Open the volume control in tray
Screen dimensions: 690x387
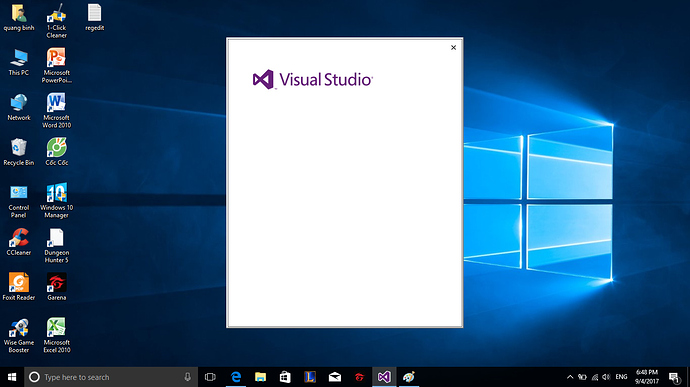point(606,377)
